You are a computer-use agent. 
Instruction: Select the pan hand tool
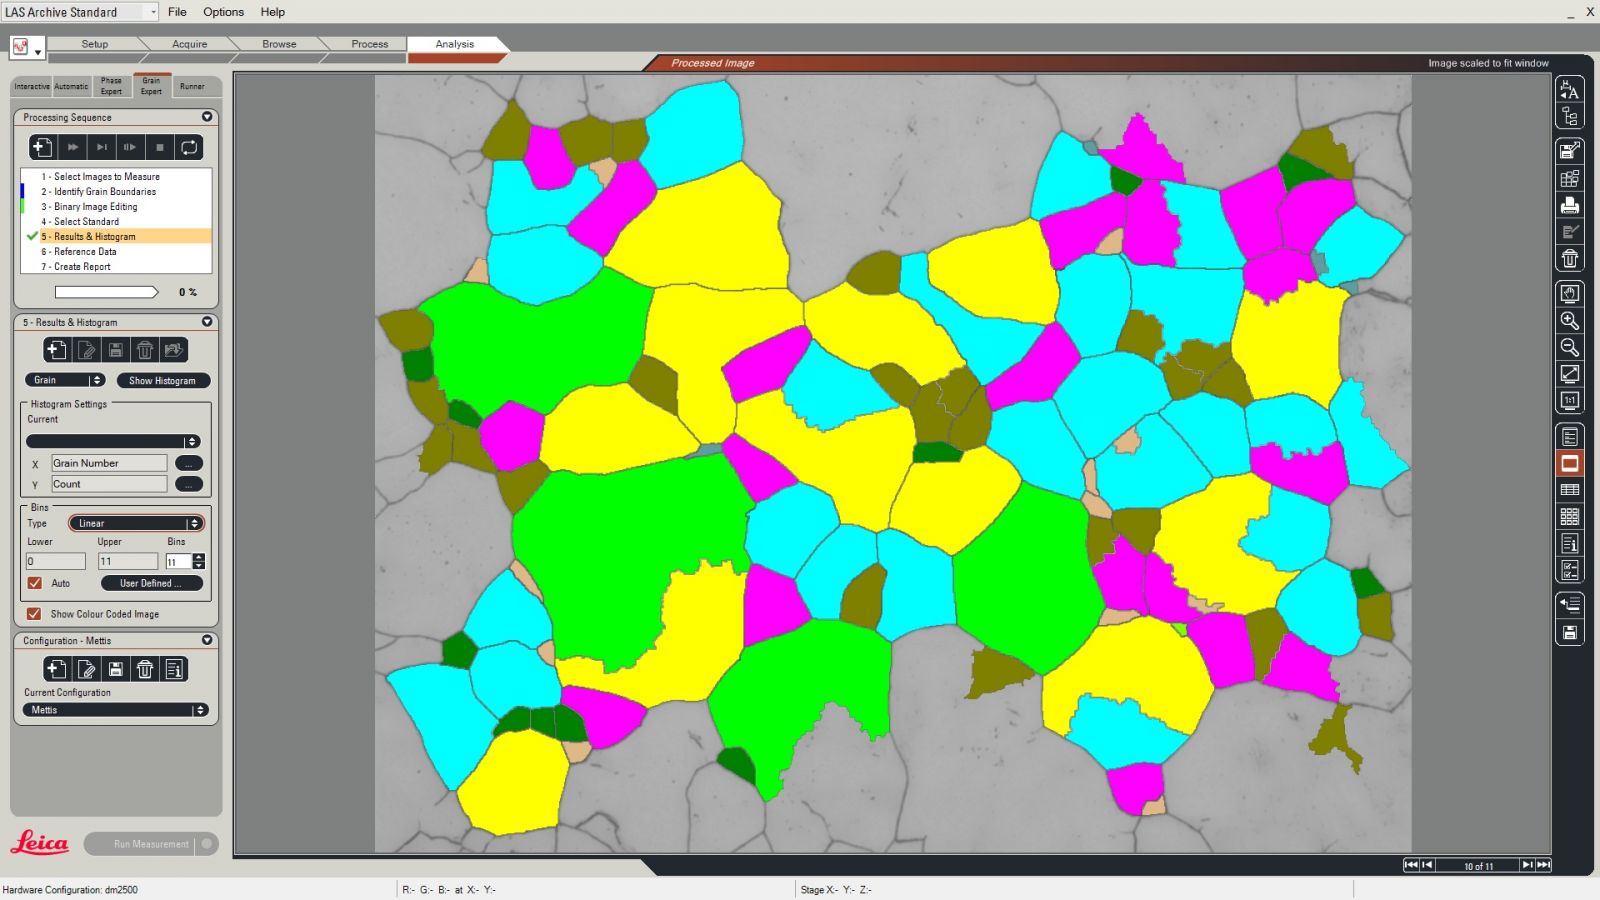(x=1569, y=294)
